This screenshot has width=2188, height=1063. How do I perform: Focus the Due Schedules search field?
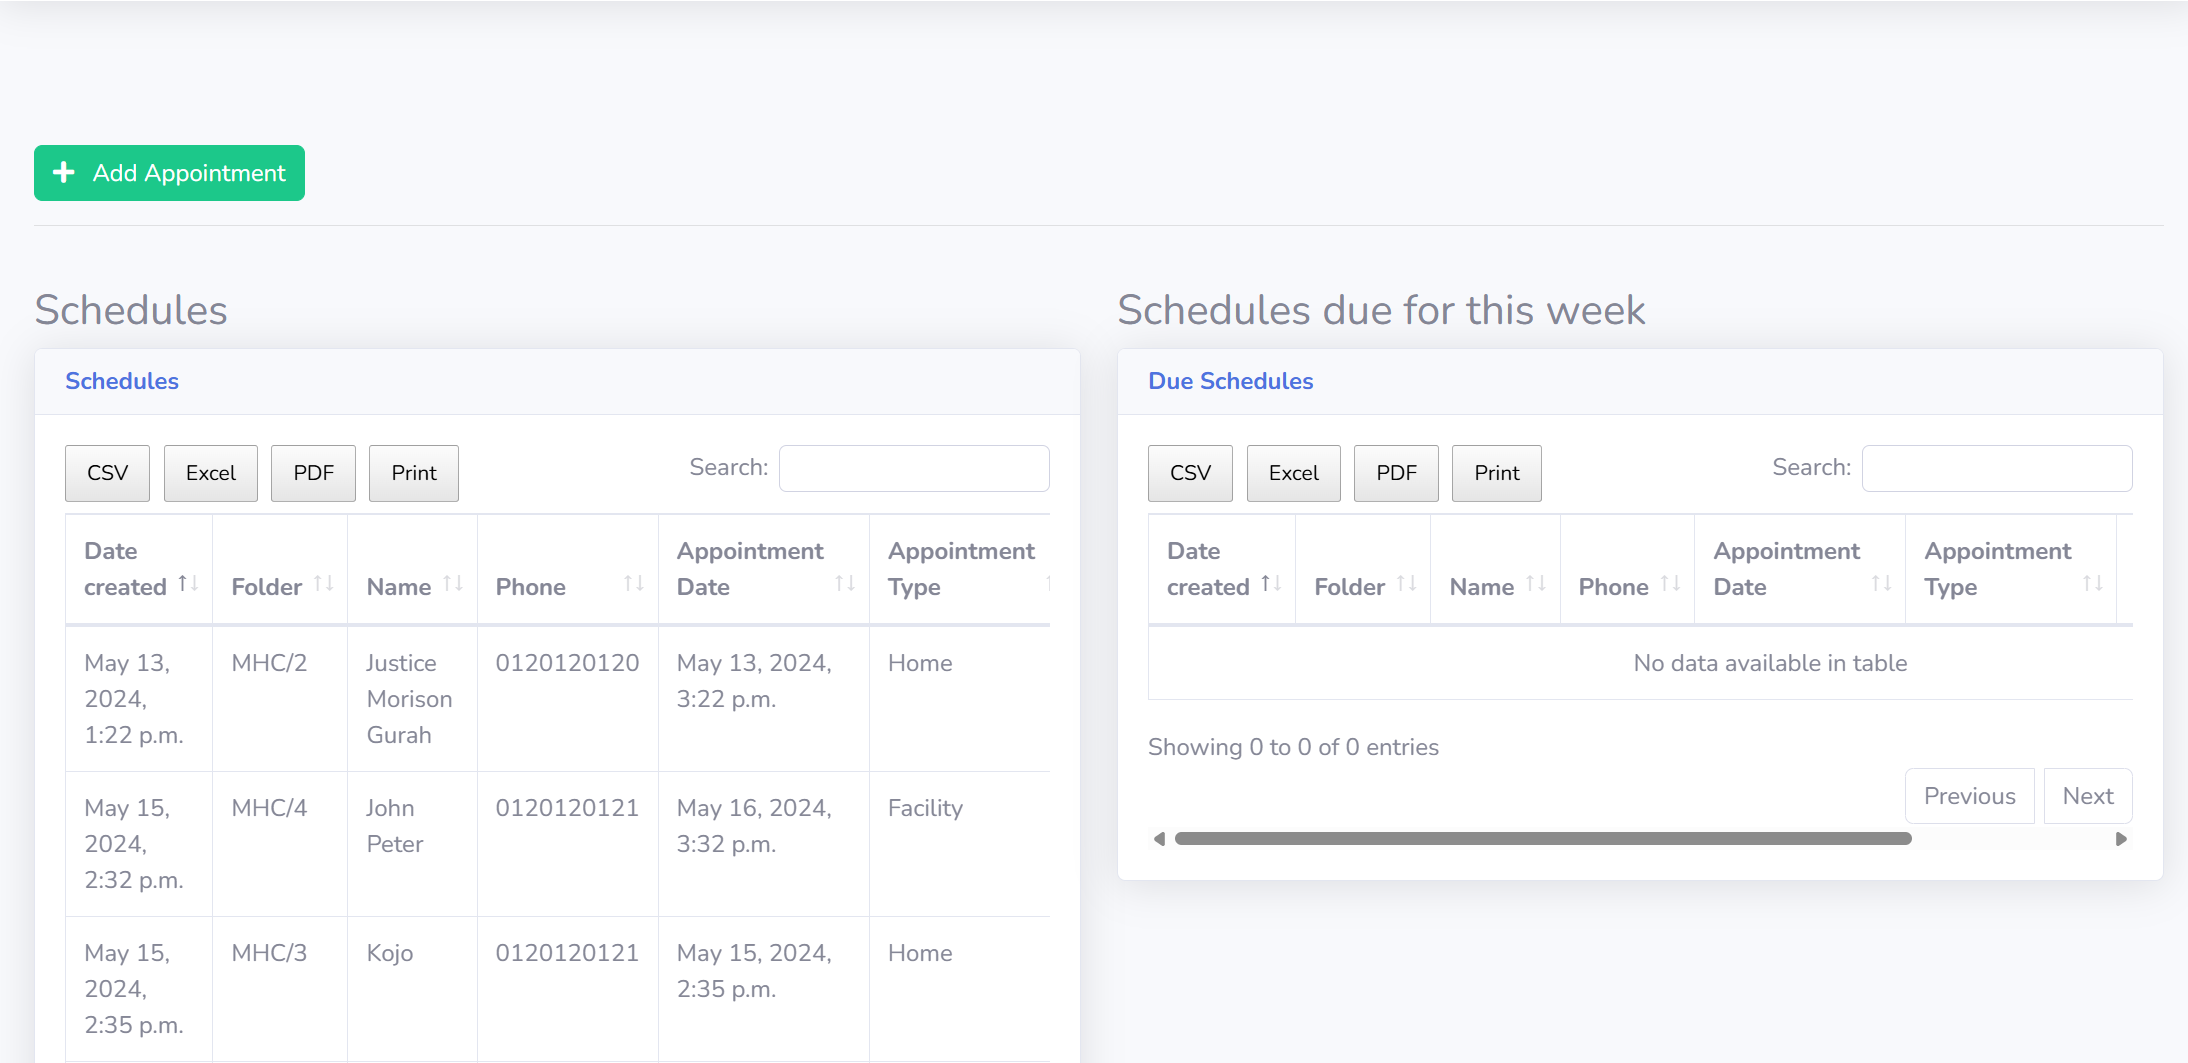1996,468
